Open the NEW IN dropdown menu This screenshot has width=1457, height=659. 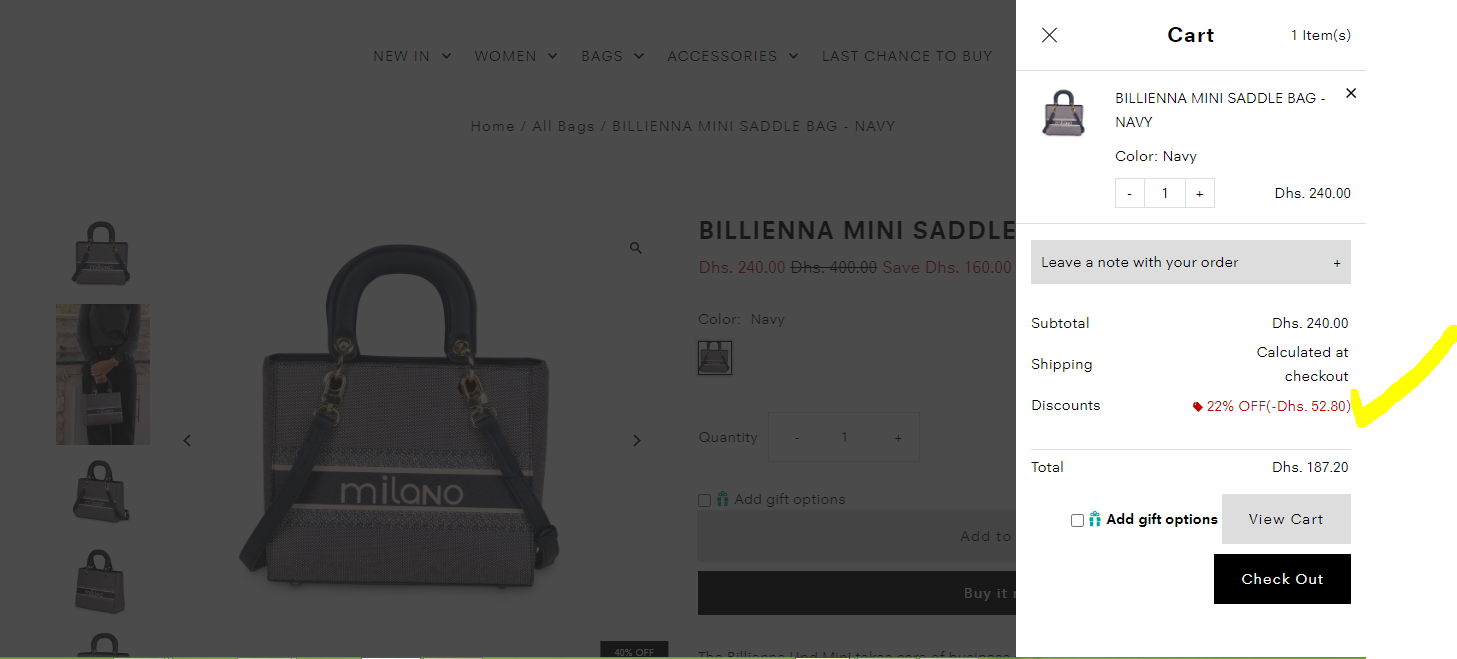click(x=412, y=56)
